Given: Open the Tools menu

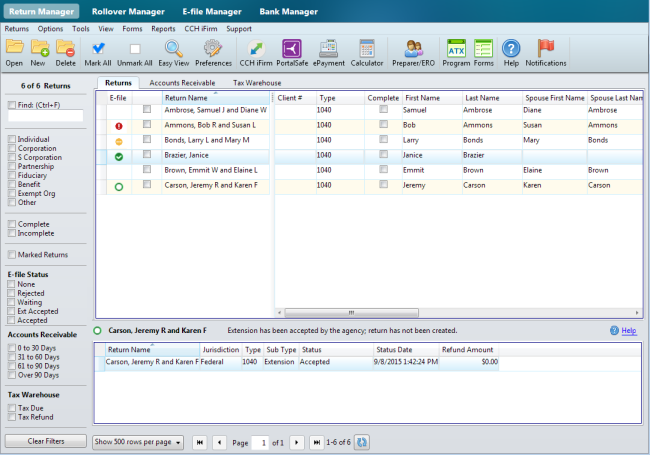Looking at the screenshot, I should point(81,29).
